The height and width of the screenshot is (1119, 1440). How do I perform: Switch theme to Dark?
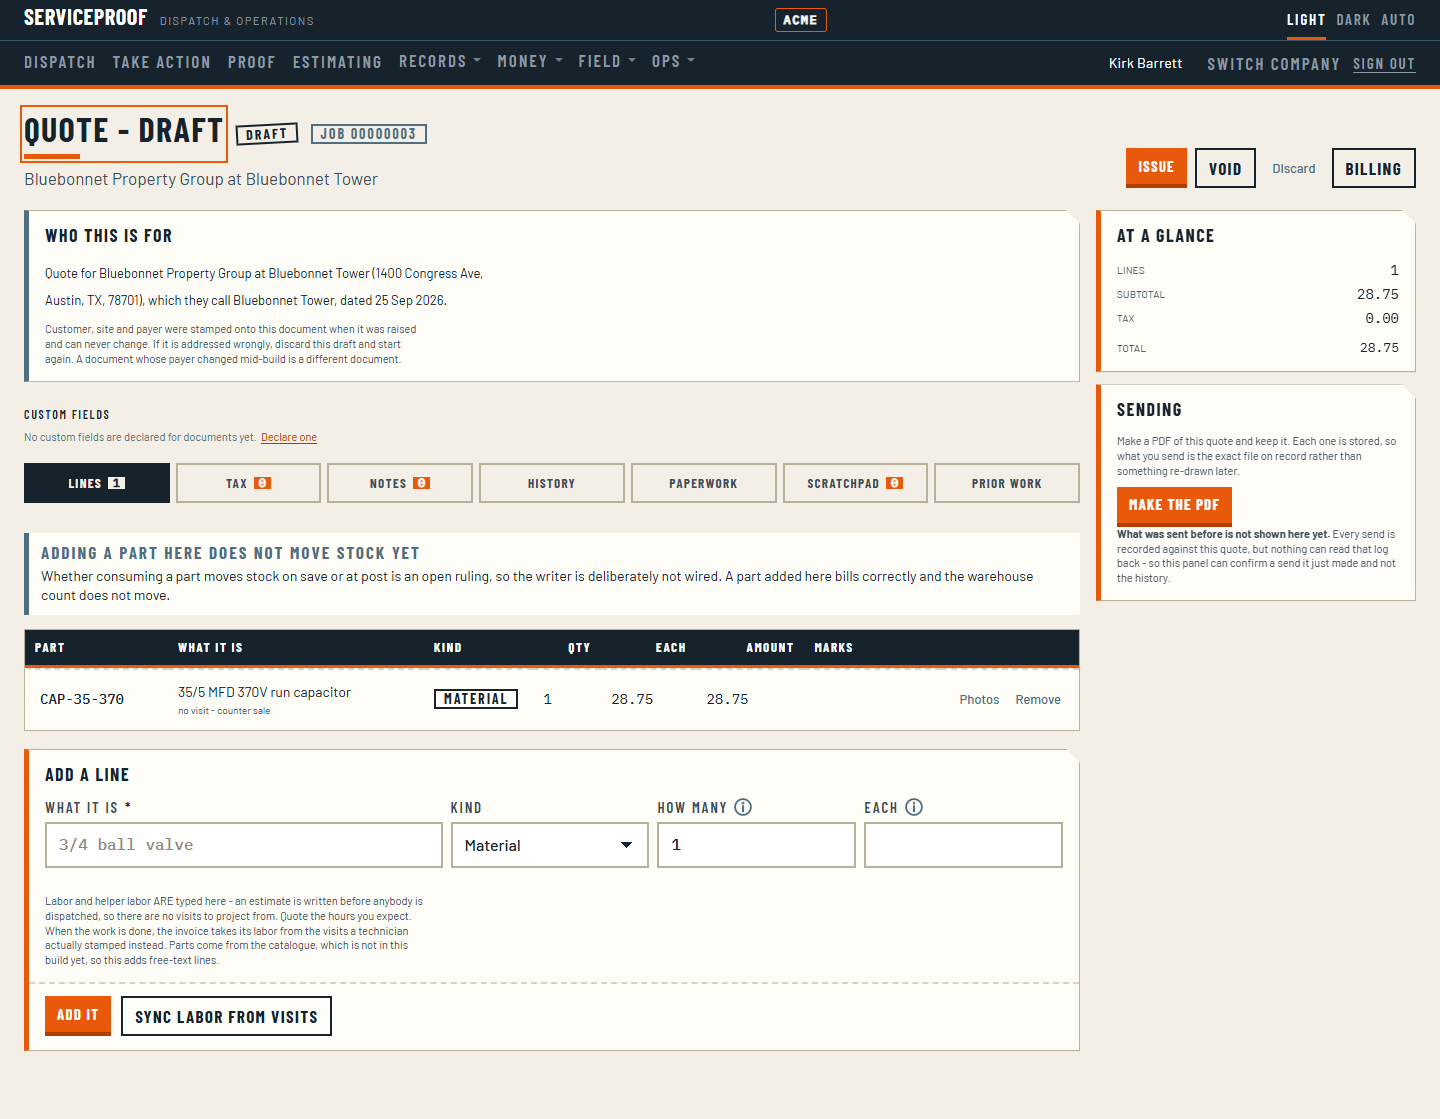[1353, 20]
